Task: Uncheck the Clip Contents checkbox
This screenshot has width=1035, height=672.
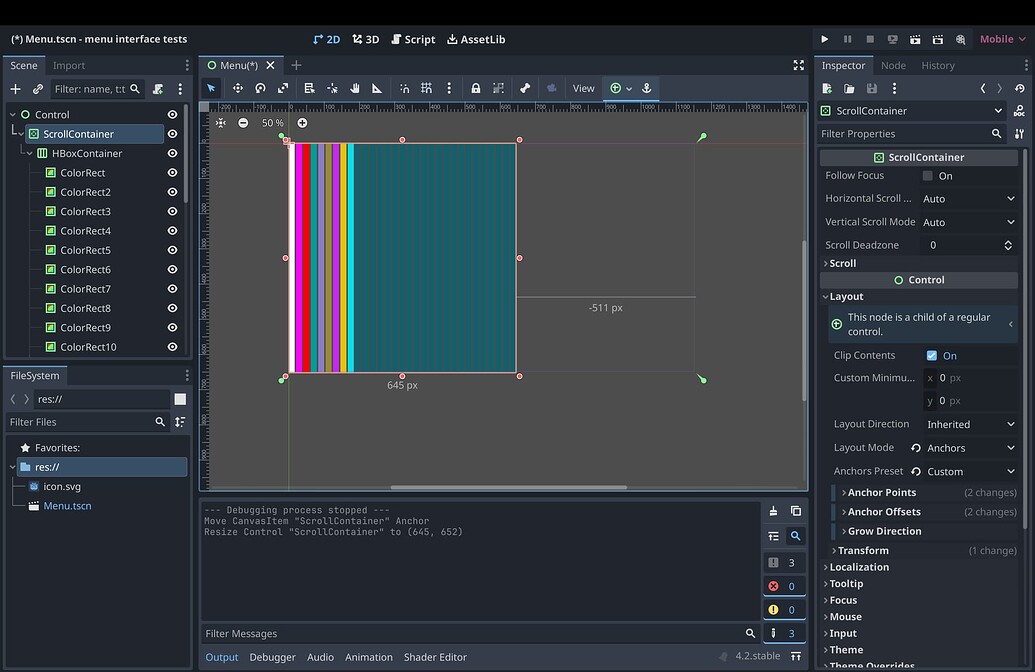Action: click(x=932, y=356)
